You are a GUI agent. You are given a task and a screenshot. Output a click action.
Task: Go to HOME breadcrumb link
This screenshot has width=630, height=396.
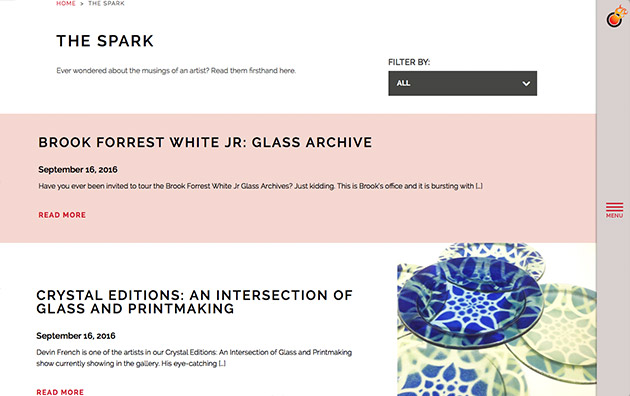(66, 3)
